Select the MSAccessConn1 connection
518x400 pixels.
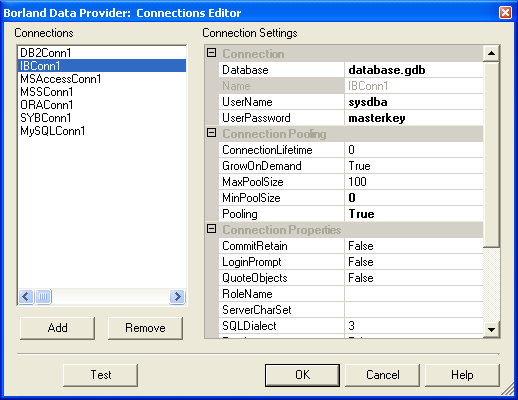102,79
